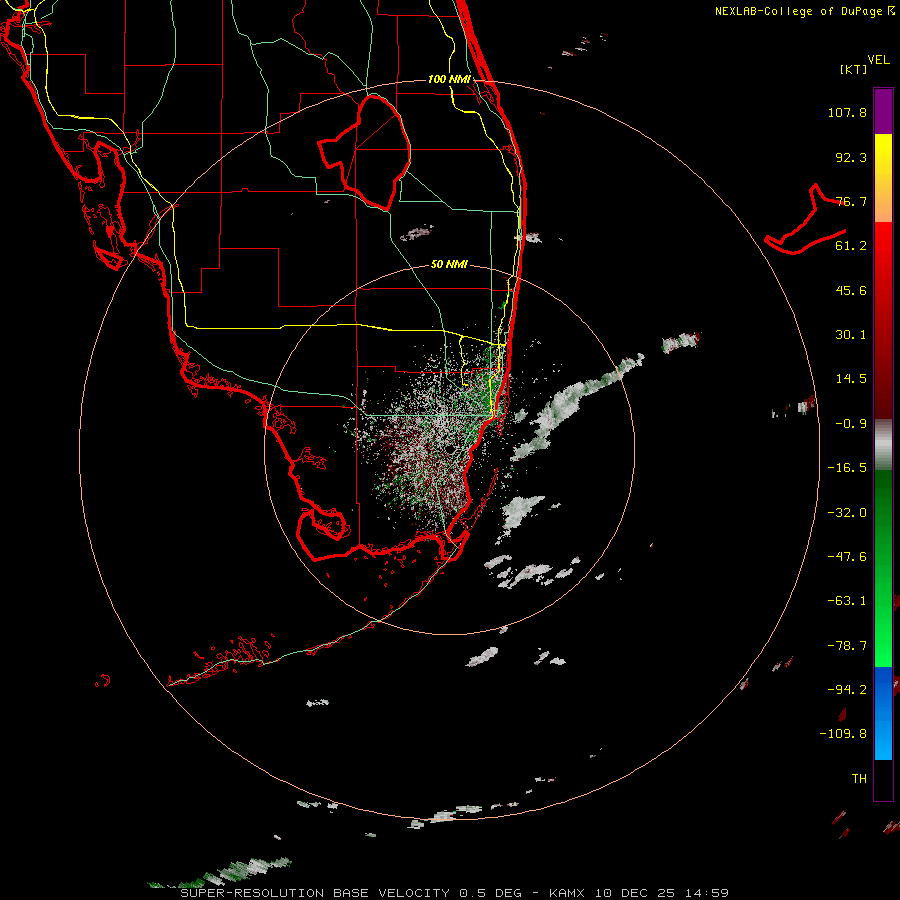
Task: Click the -32.0 velocity scale value
Action: (x=847, y=513)
